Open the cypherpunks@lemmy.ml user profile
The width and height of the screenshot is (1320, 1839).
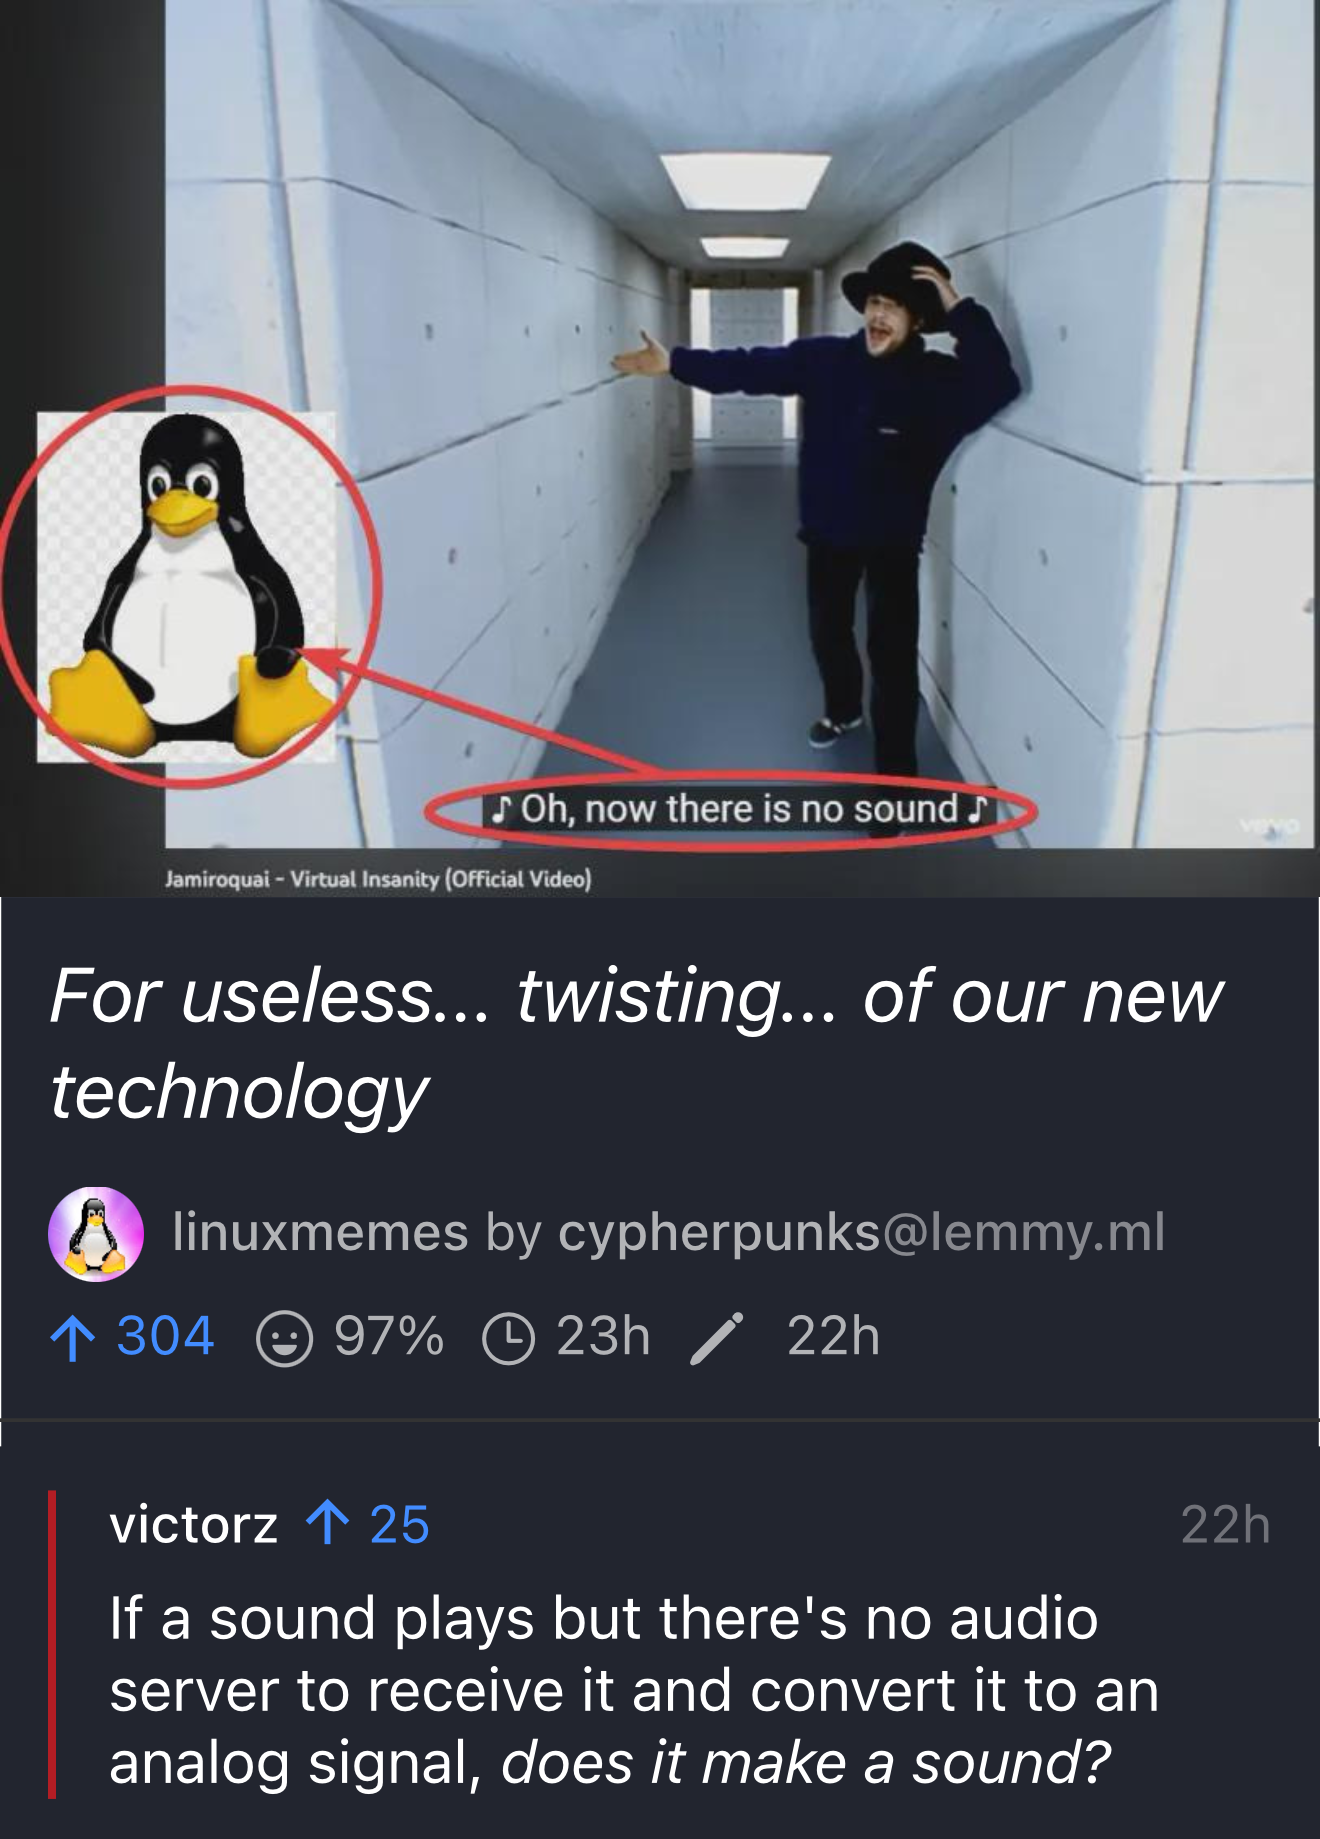(x=861, y=1232)
